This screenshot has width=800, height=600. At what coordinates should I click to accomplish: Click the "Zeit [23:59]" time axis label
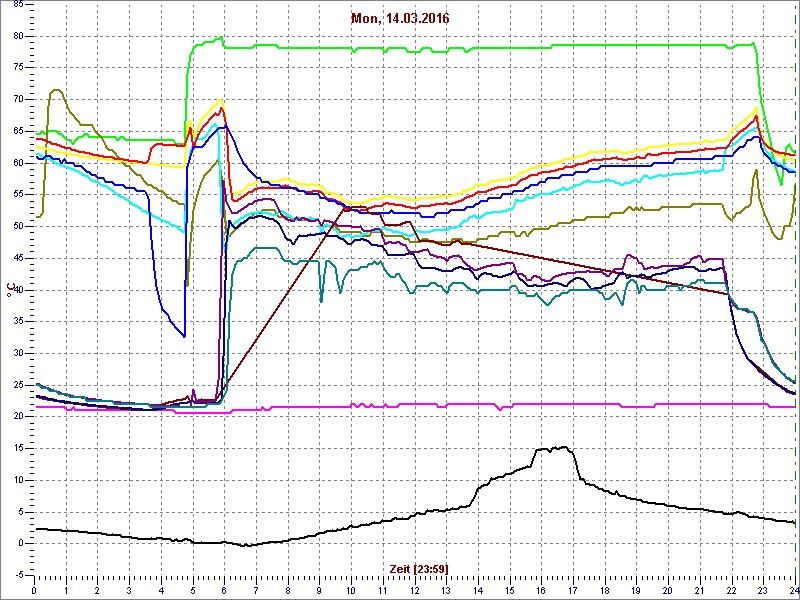pyautogui.click(x=419, y=568)
